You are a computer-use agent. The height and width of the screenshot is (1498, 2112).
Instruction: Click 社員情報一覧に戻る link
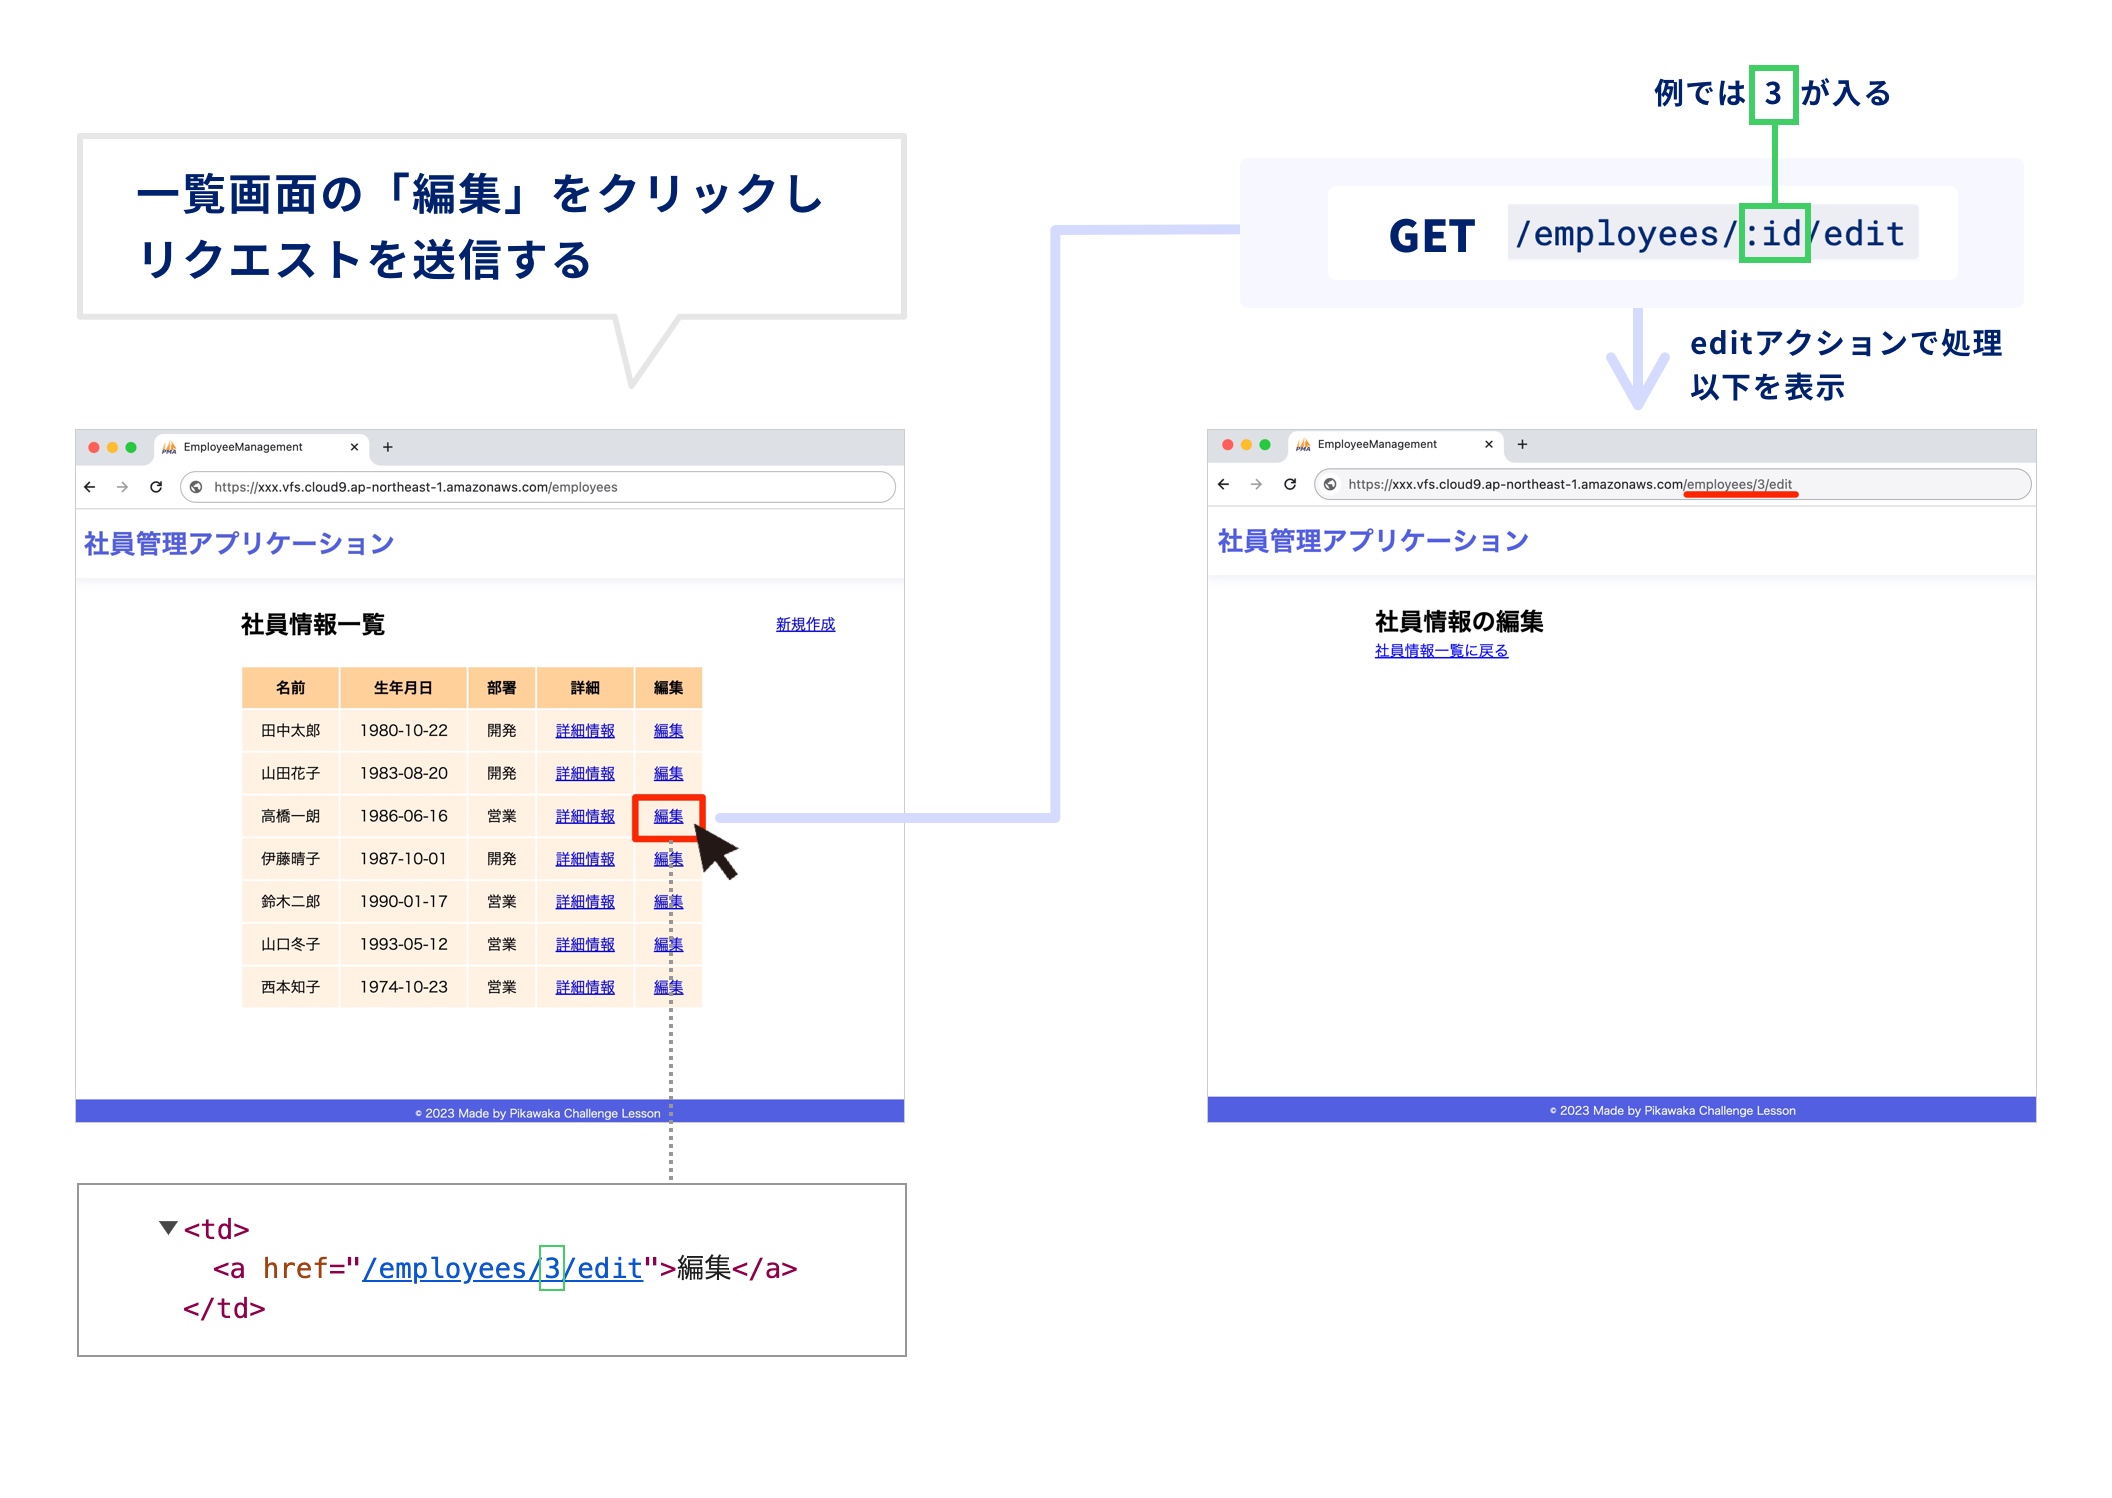(x=1441, y=651)
